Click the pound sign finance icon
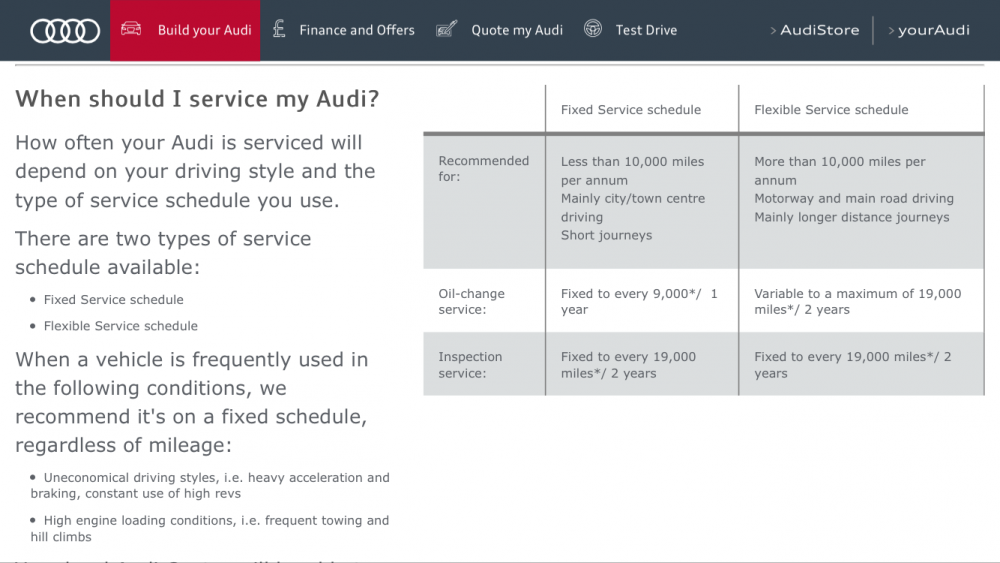The height and width of the screenshot is (563, 1000). click(x=279, y=29)
